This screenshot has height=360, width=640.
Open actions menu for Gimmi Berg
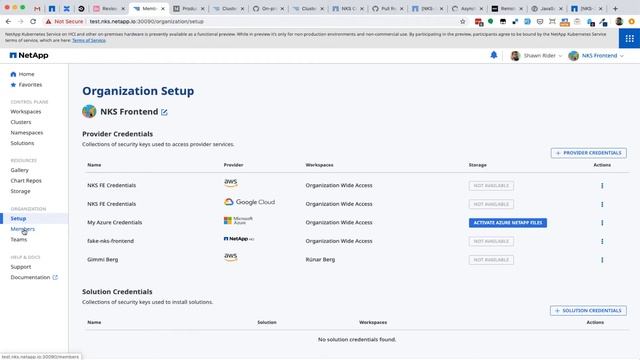[602, 260]
